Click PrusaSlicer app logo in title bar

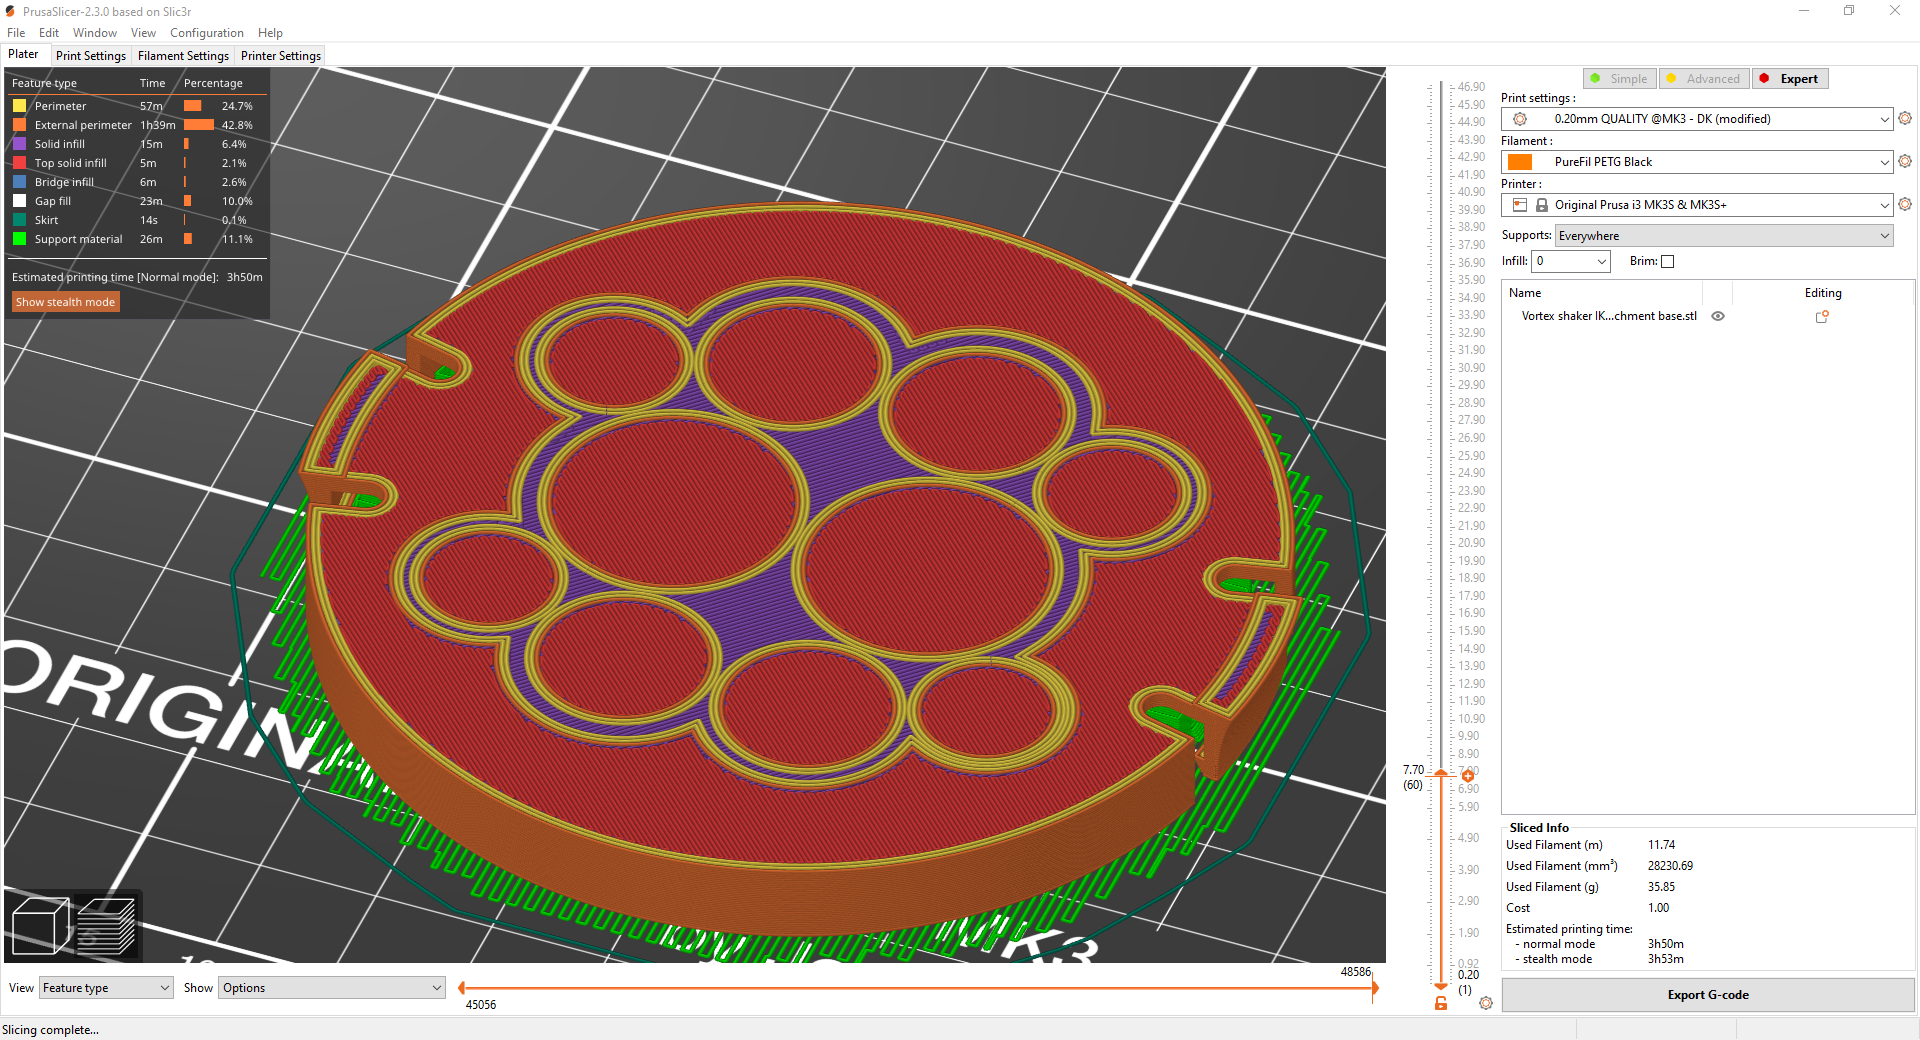click(x=10, y=11)
